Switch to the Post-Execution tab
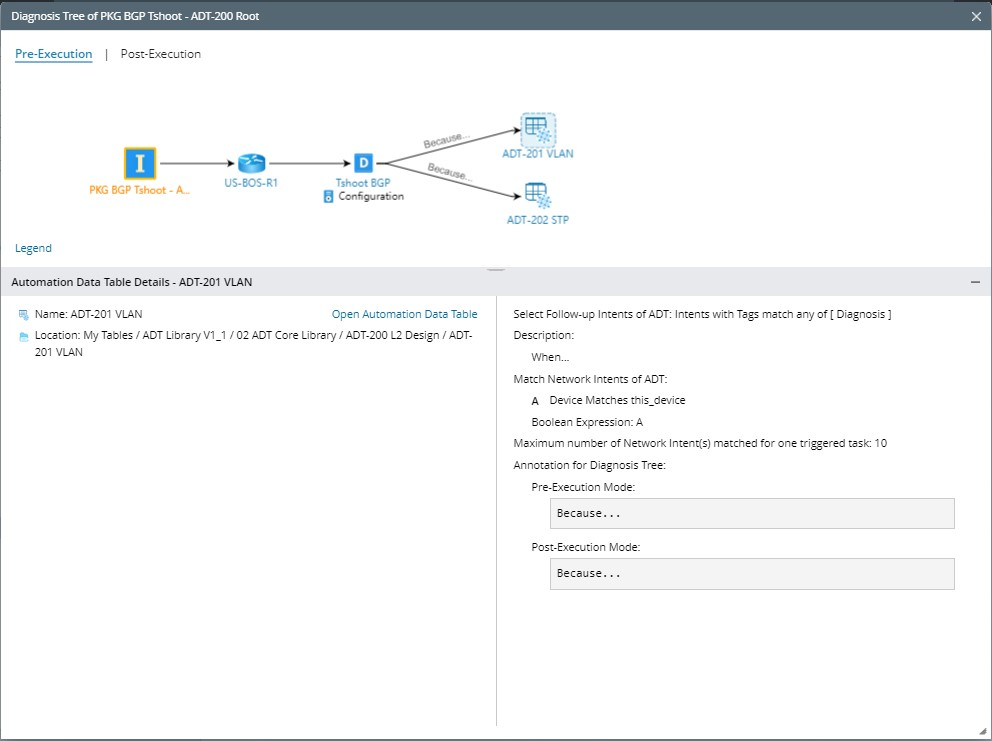 [160, 54]
